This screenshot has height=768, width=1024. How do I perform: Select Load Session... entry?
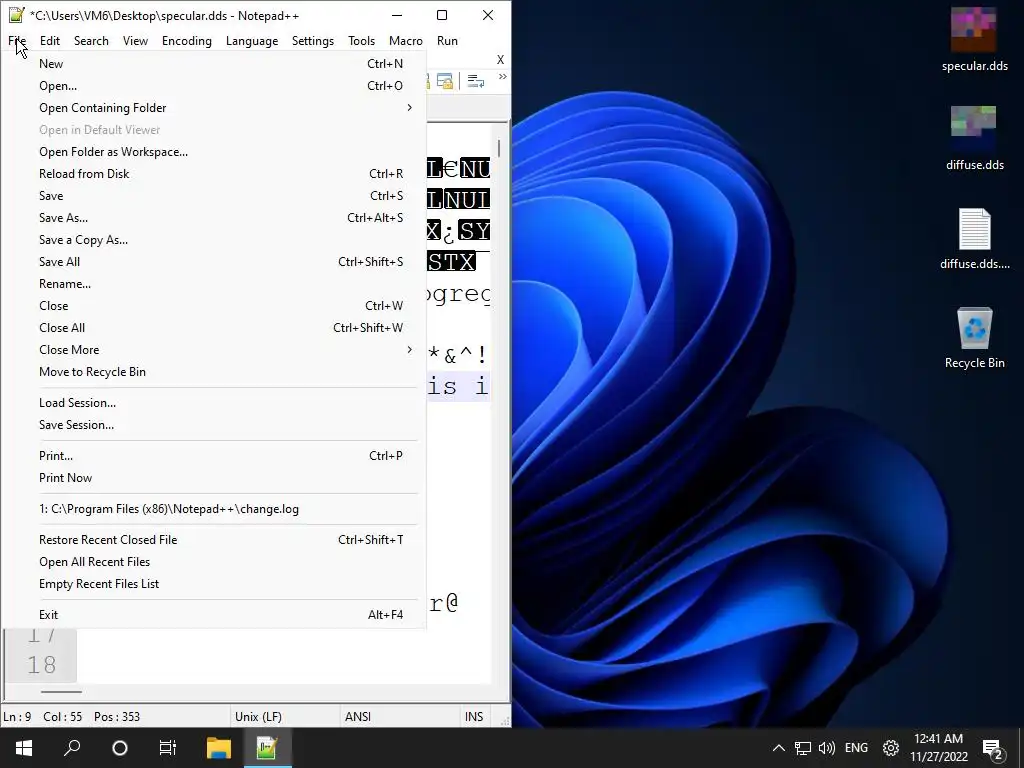tap(213, 403)
